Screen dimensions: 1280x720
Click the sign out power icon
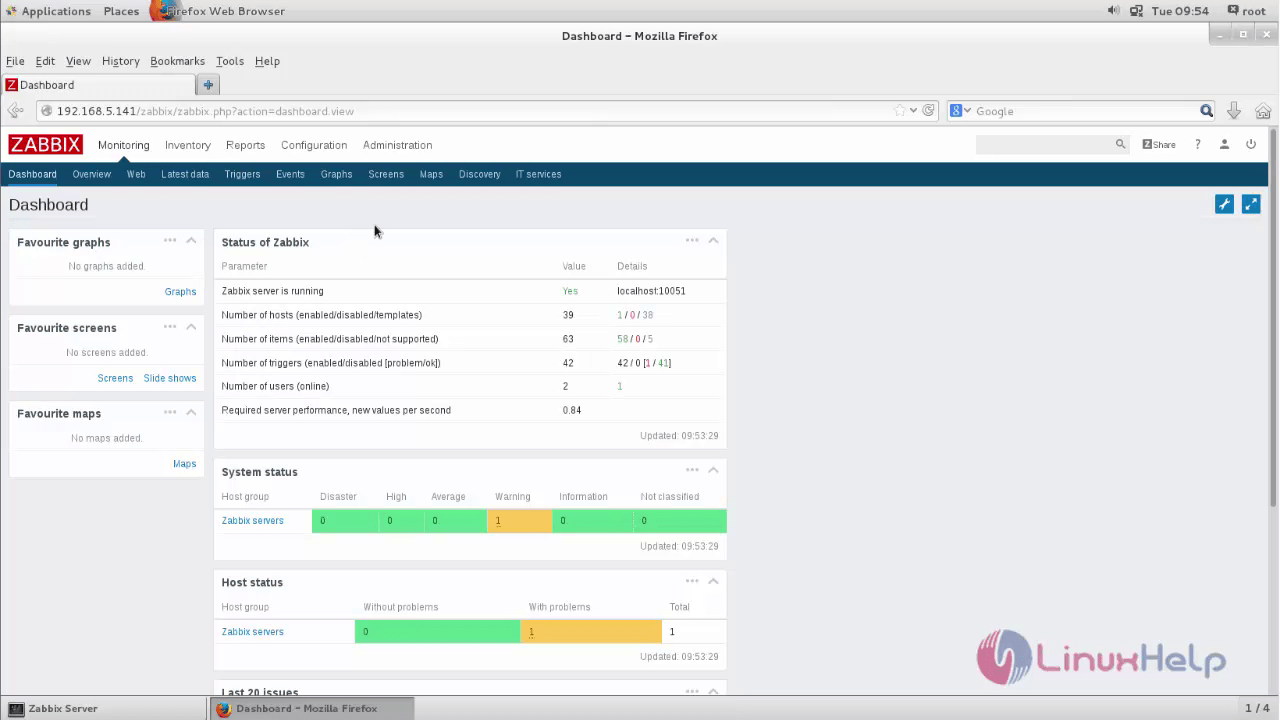[1251, 145]
